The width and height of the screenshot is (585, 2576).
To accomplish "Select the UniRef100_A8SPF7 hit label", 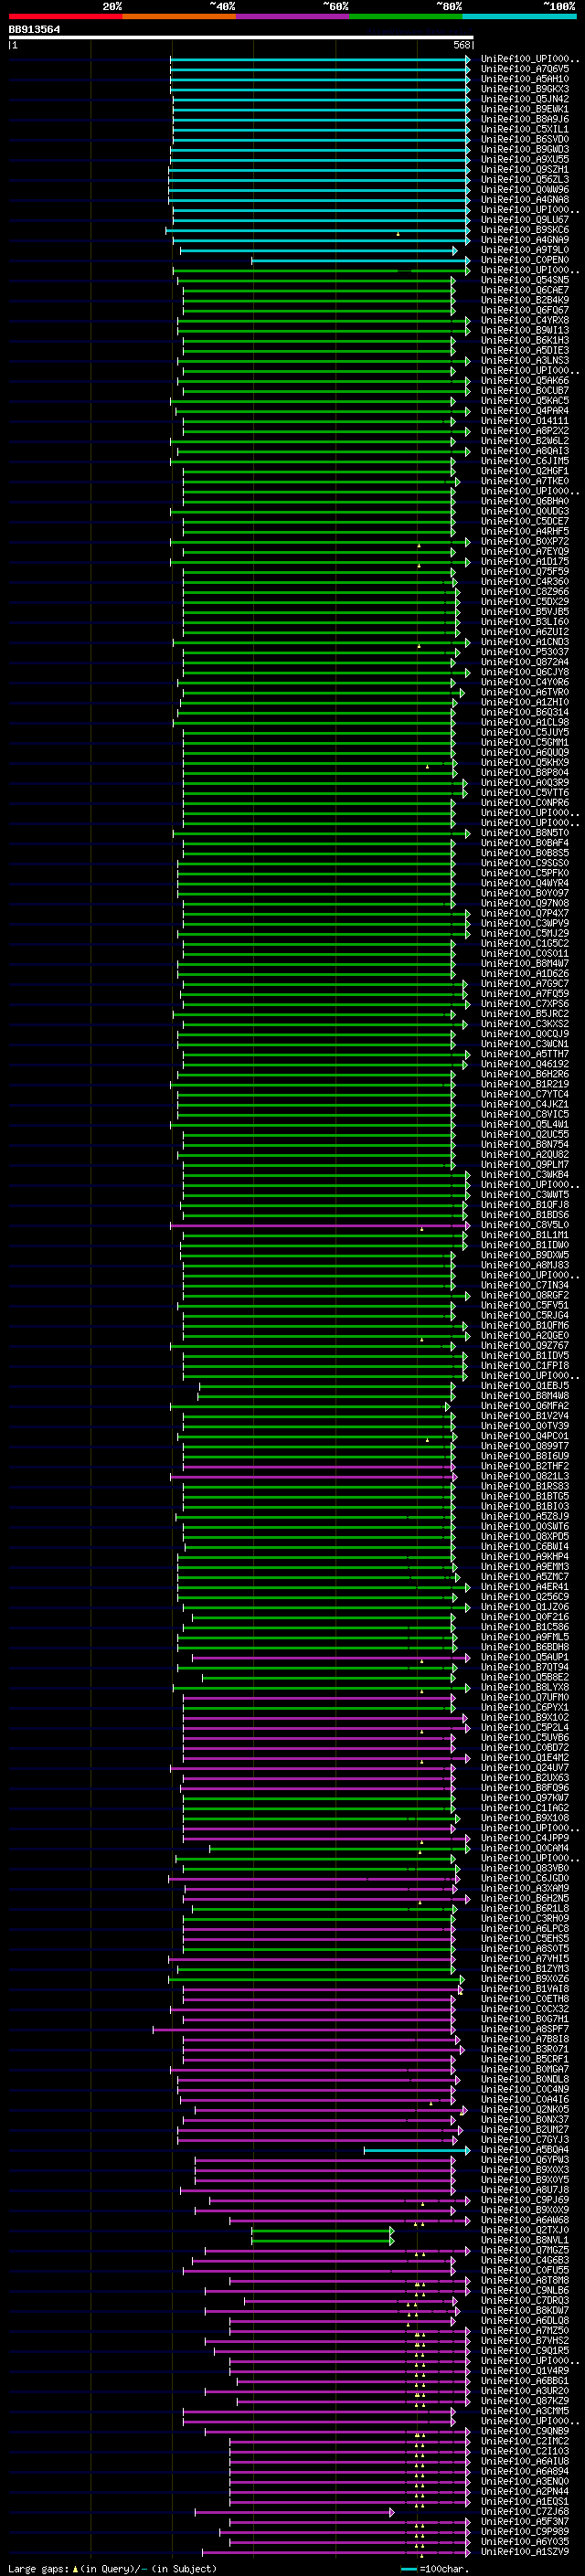I will coord(525,2029).
